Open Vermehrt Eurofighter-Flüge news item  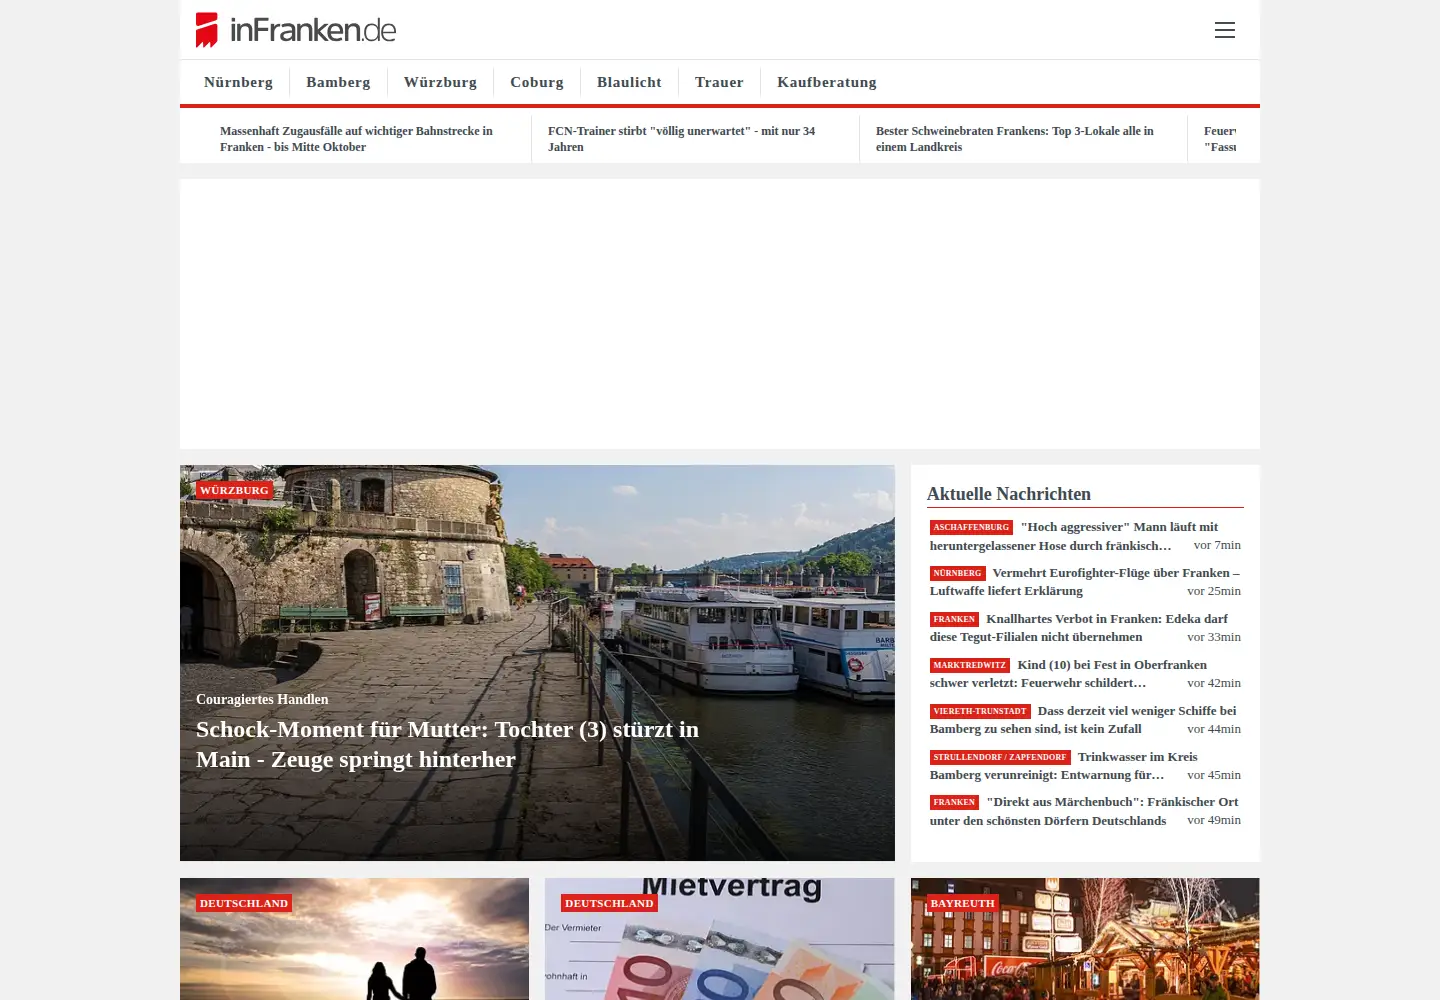(1085, 582)
